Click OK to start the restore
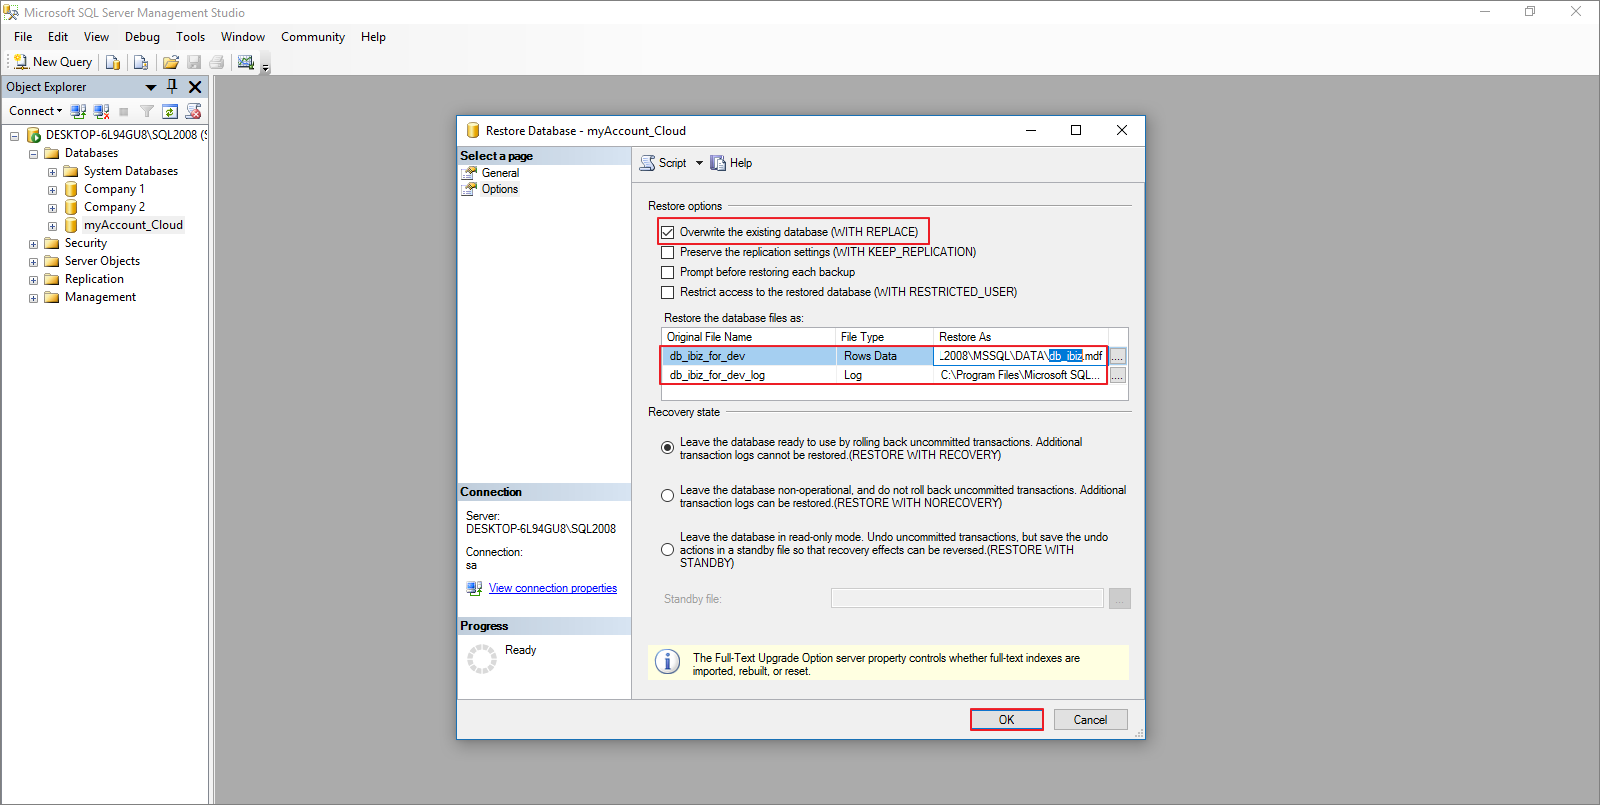The height and width of the screenshot is (805, 1600). click(x=1007, y=720)
